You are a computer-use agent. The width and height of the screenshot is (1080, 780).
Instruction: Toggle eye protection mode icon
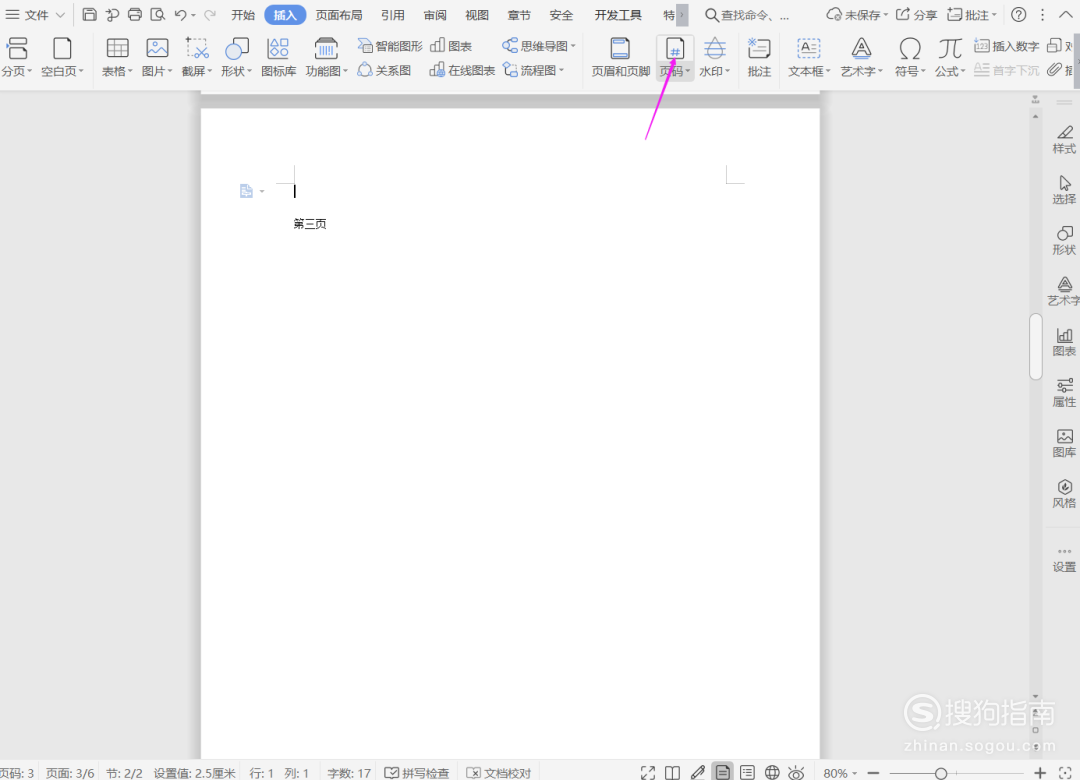(796, 772)
